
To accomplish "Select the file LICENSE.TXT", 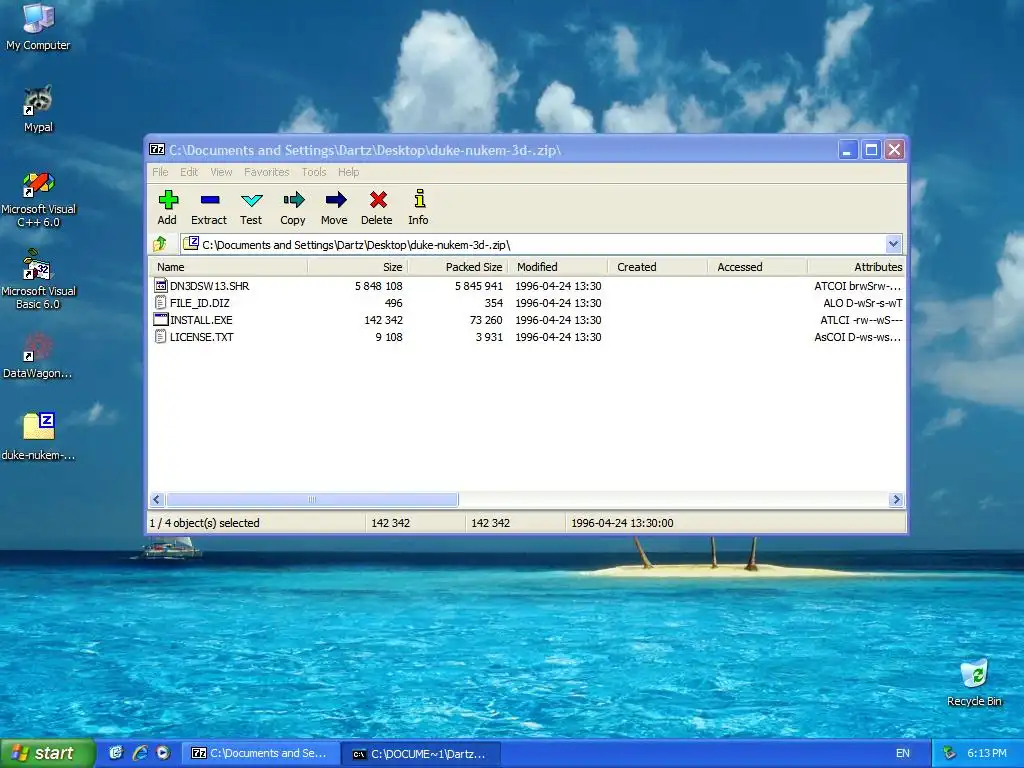I will (202, 336).
